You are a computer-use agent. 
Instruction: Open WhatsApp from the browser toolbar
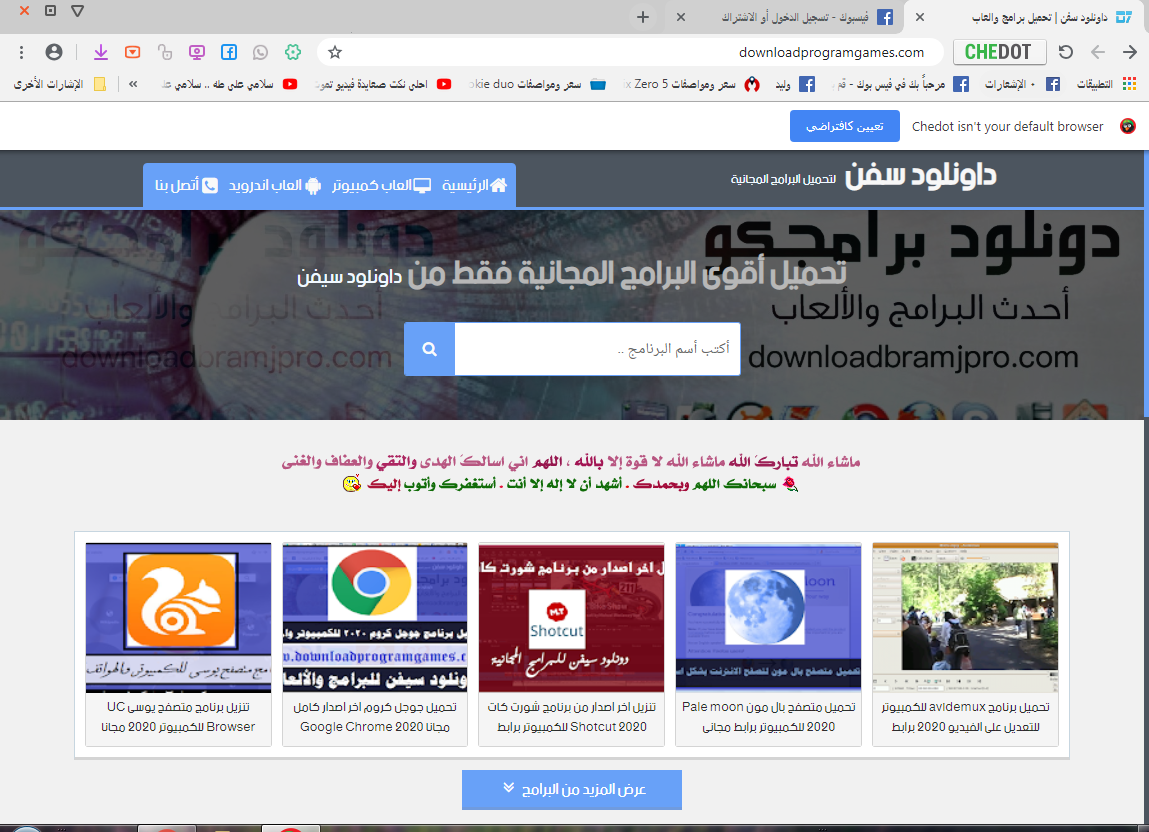[x=262, y=52]
